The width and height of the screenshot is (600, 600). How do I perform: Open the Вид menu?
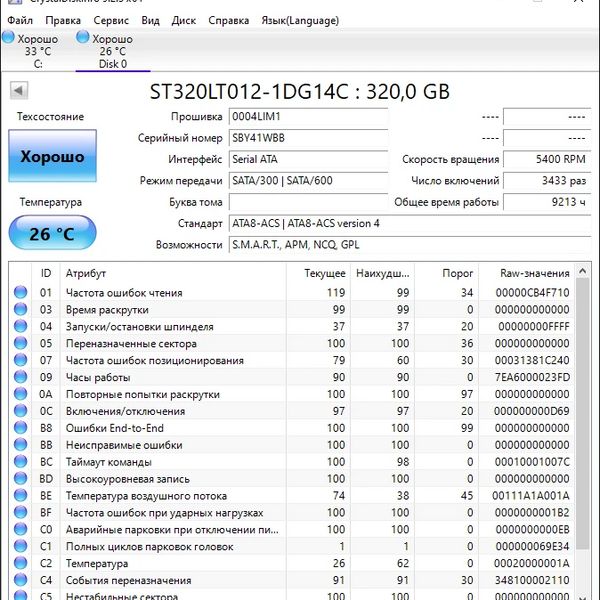coord(150,20)
